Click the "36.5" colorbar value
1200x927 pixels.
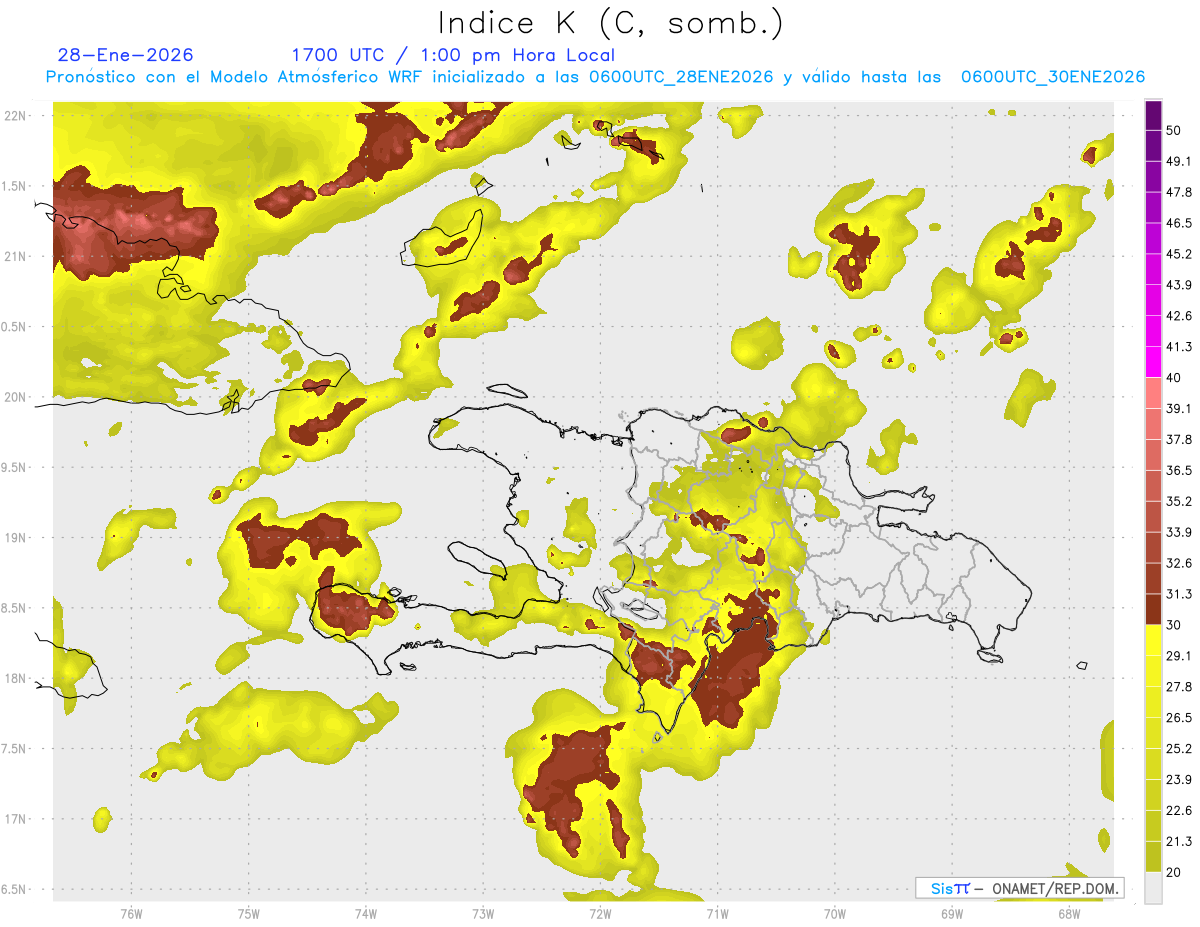[1179, 470]
